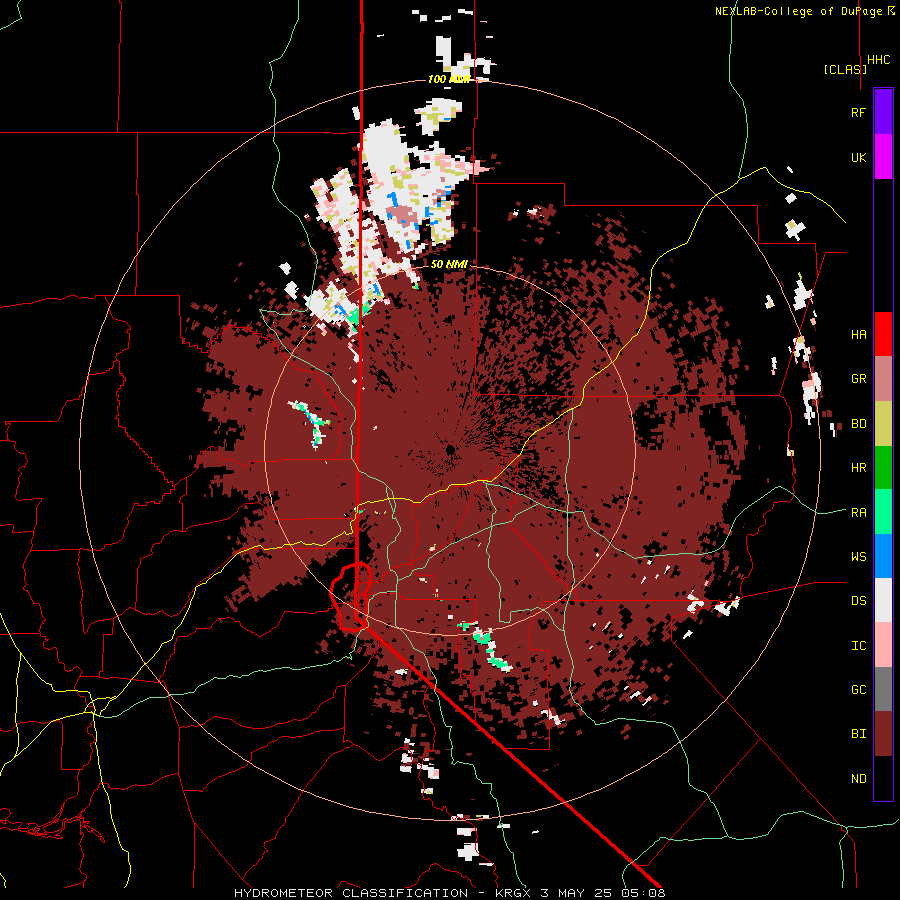The image size is (900, 900).
Task: Click the BD legend label
Action: pyautogui.click(x=858, y=424)
